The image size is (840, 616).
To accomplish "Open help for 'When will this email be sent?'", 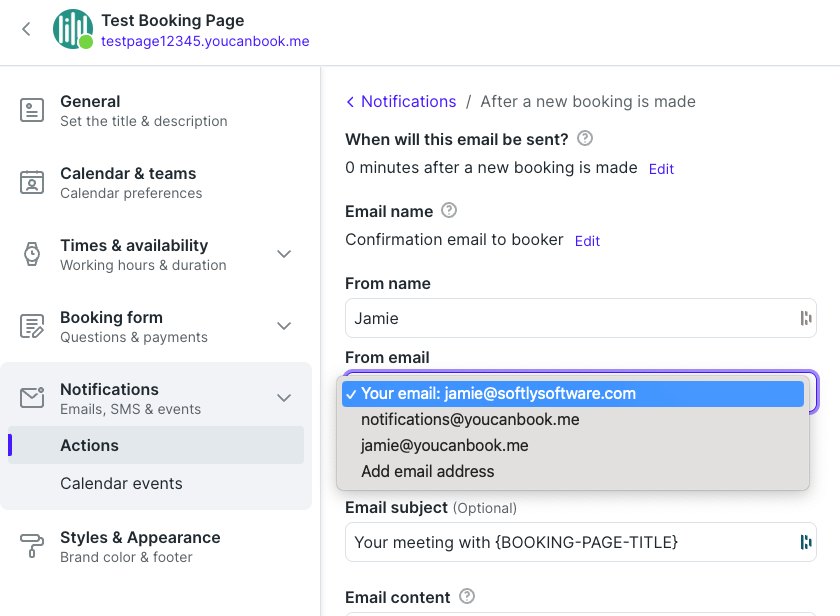I will (585, 139).
